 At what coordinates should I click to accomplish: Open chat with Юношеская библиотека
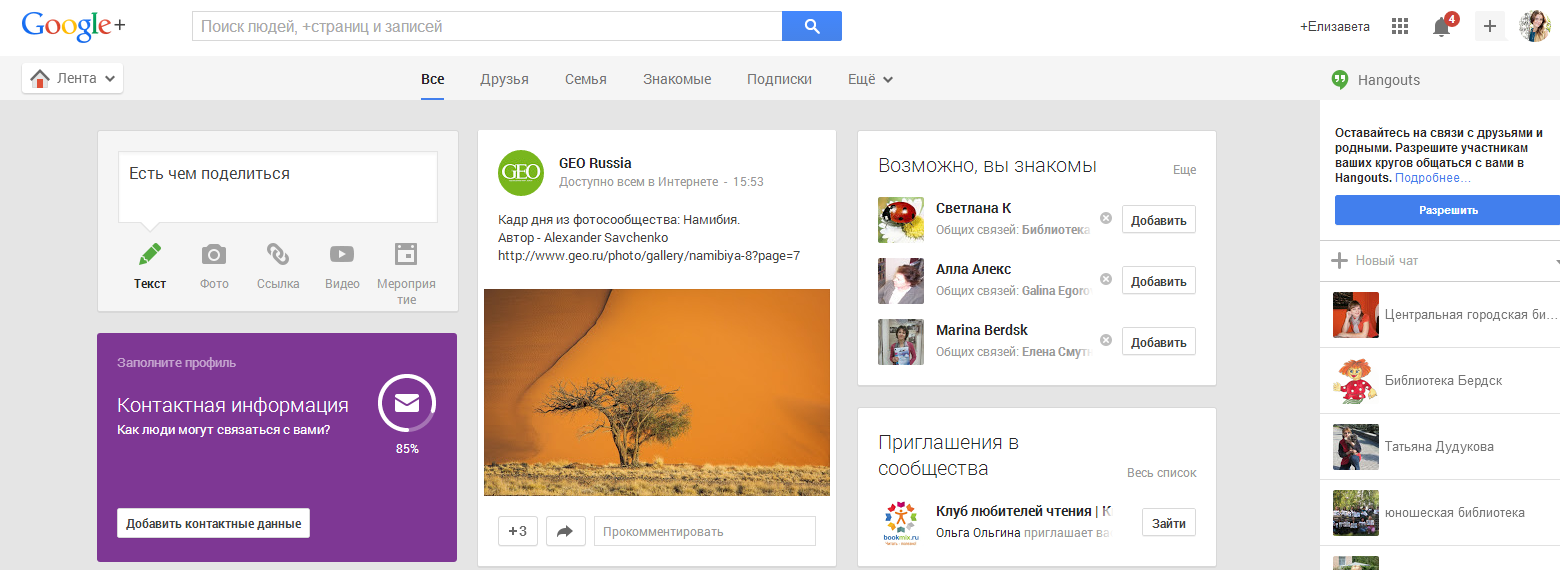[1440, 513]
